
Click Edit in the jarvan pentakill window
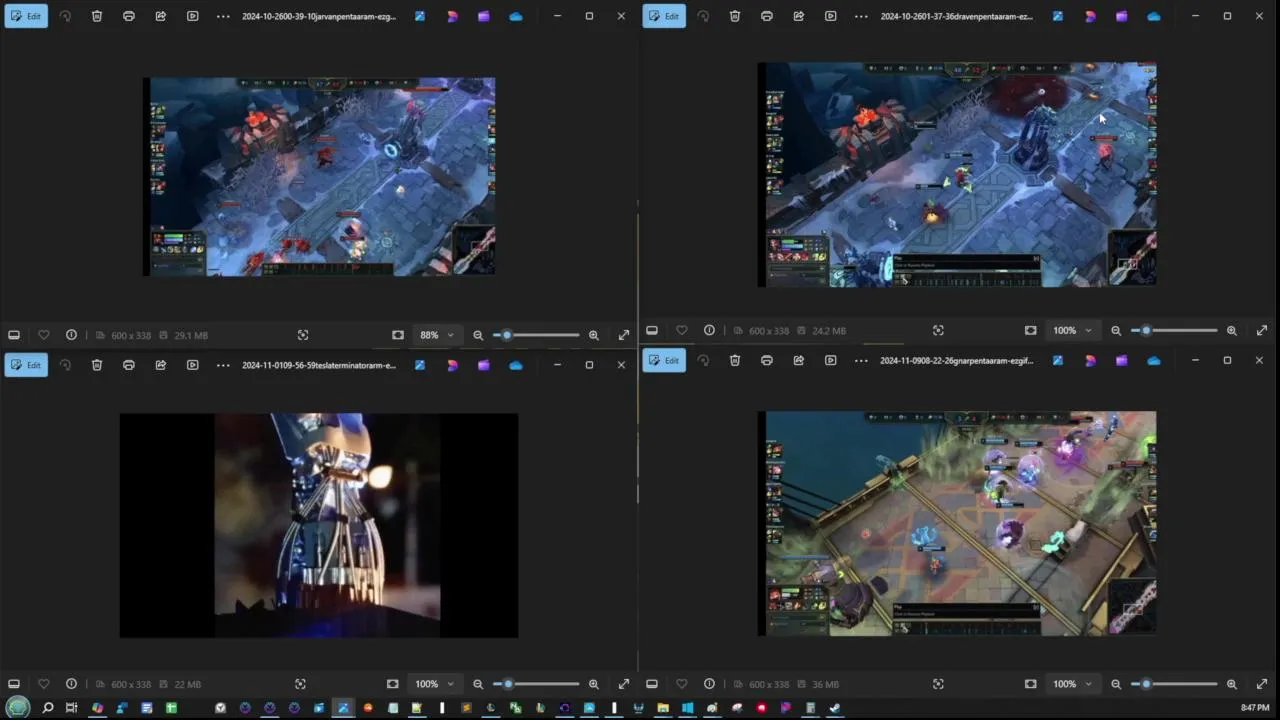(26, 16)
